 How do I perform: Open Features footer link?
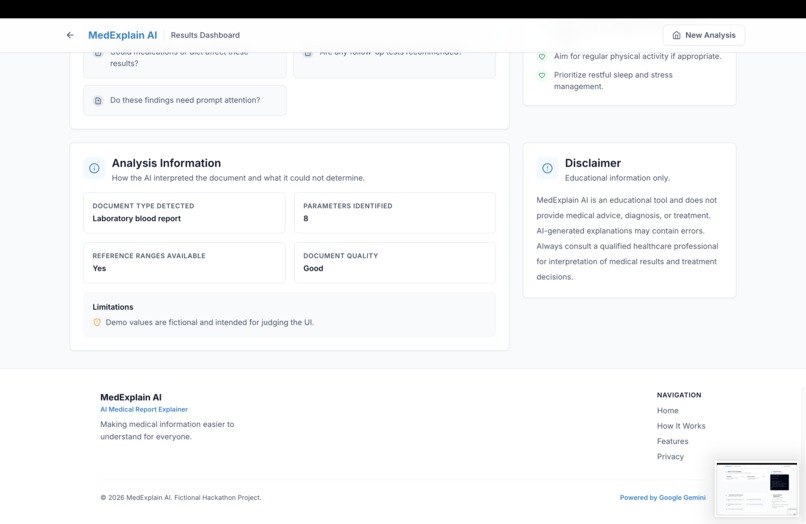672,441
